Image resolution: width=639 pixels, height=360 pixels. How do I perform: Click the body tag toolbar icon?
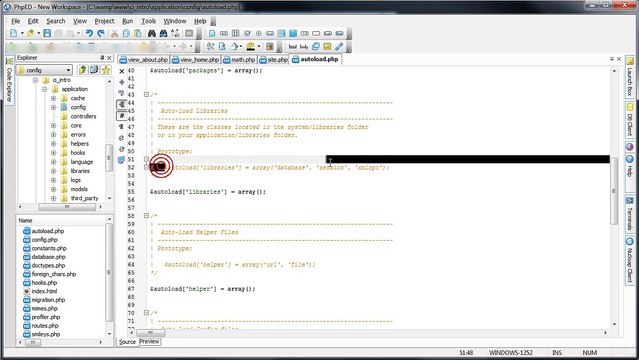(x=304, y=46)
